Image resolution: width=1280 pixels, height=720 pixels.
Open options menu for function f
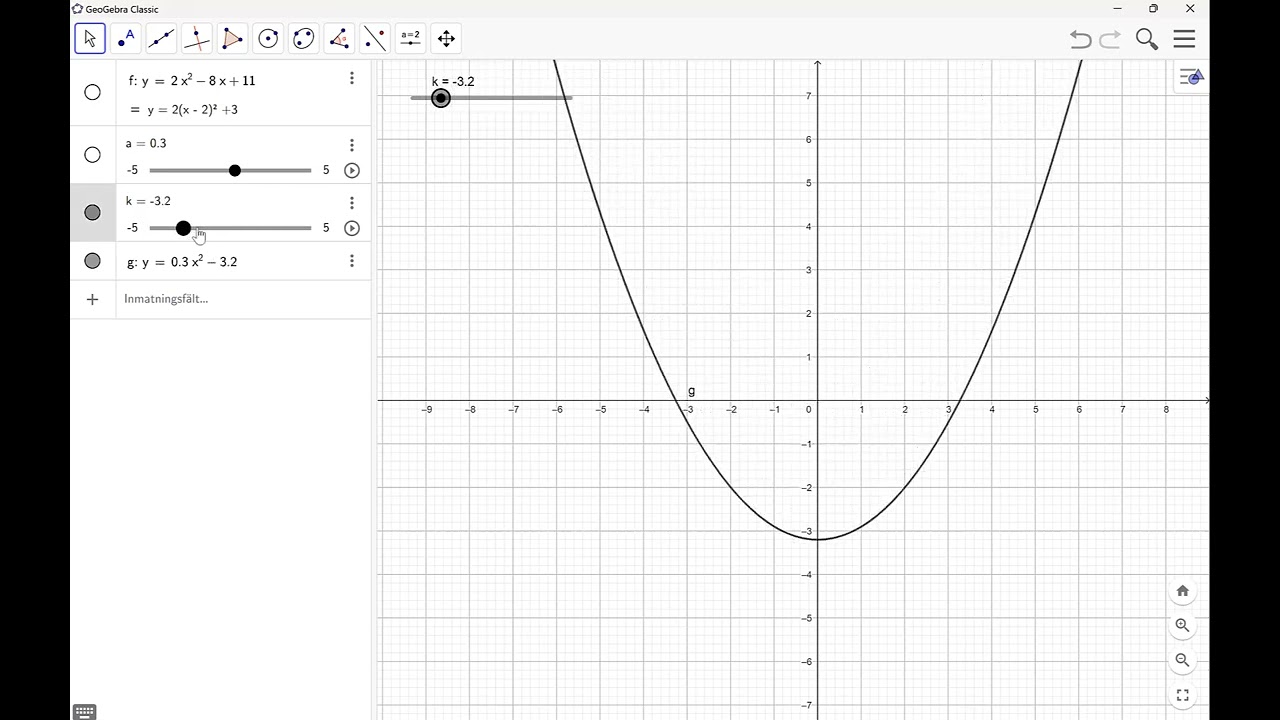(352, 78)
